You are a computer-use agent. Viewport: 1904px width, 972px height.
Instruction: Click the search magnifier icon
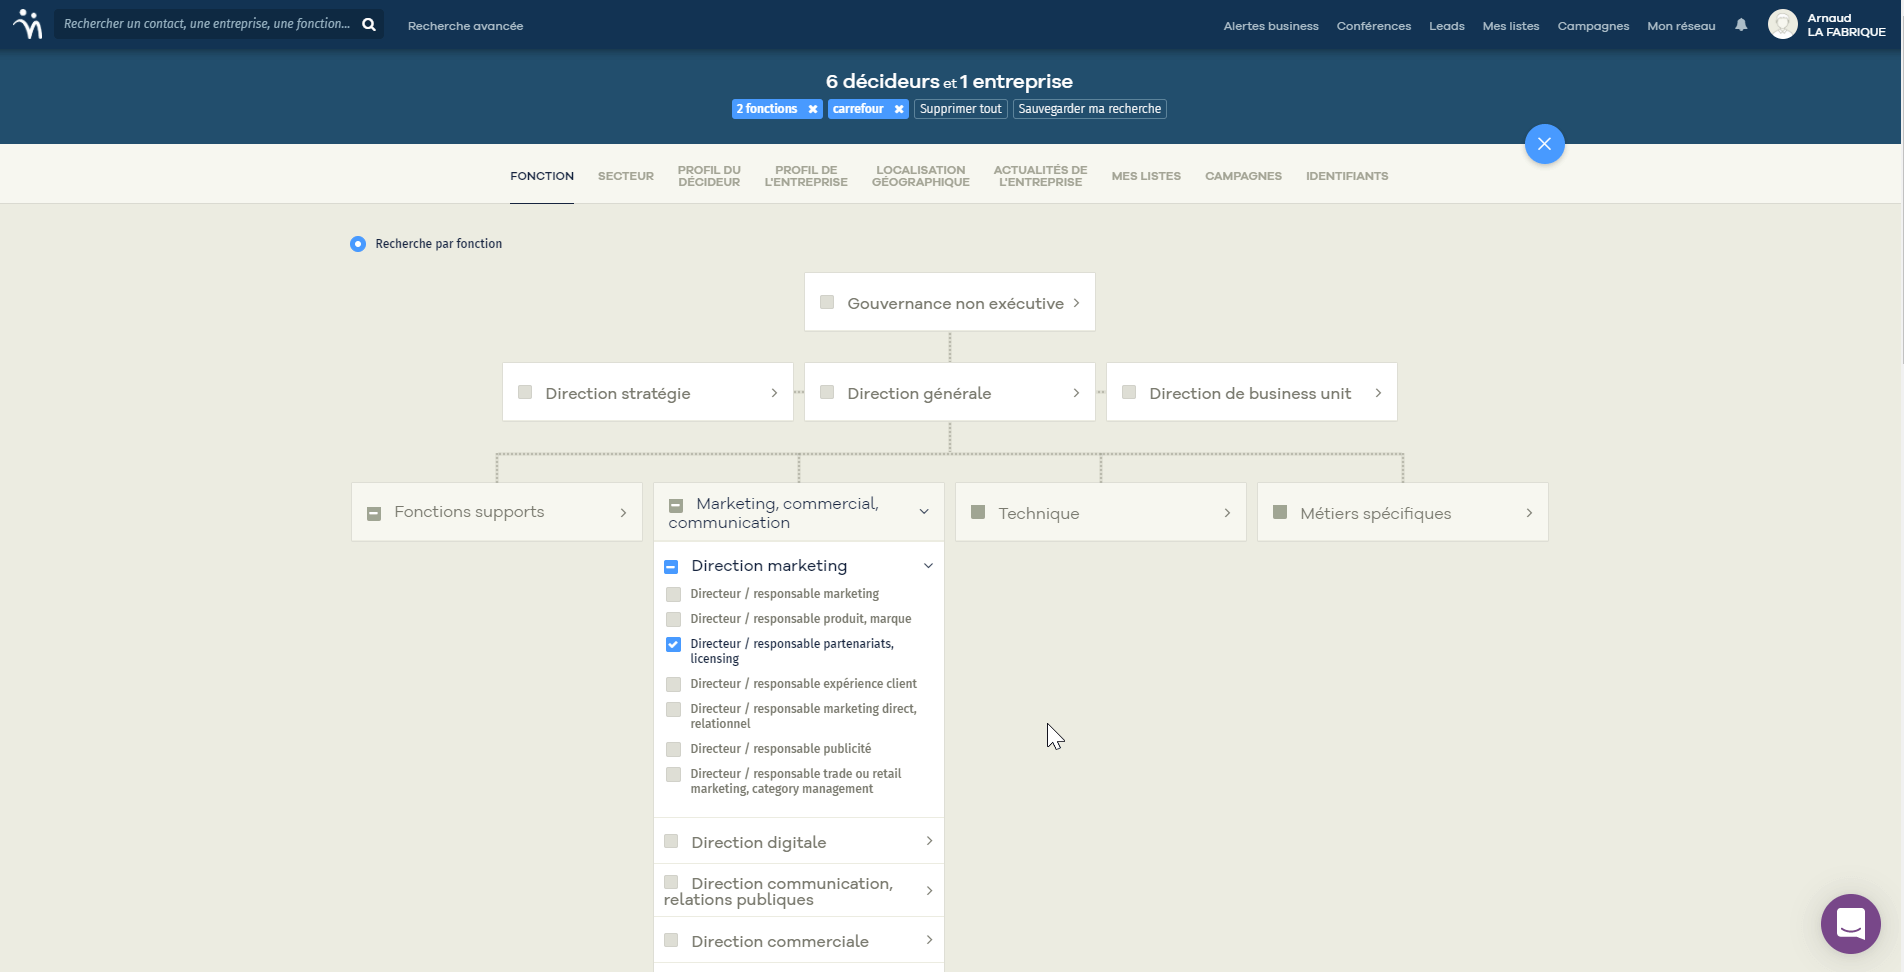pyautogui.click(x=369, y=24)
